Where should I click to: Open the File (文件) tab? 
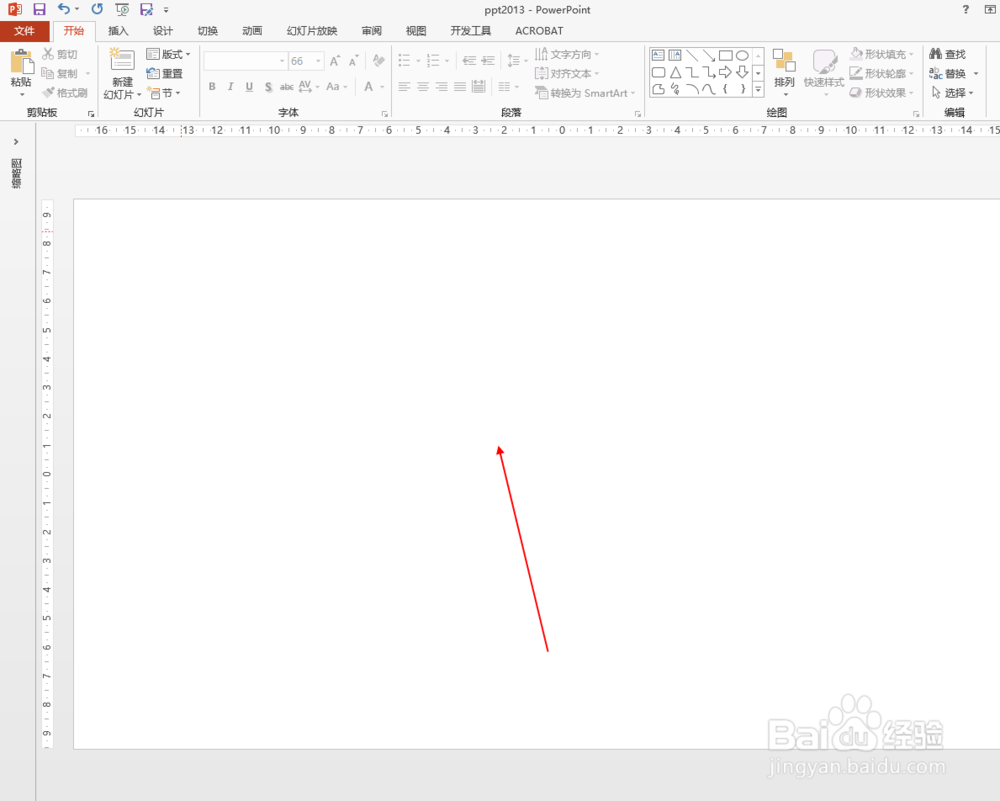24,31
